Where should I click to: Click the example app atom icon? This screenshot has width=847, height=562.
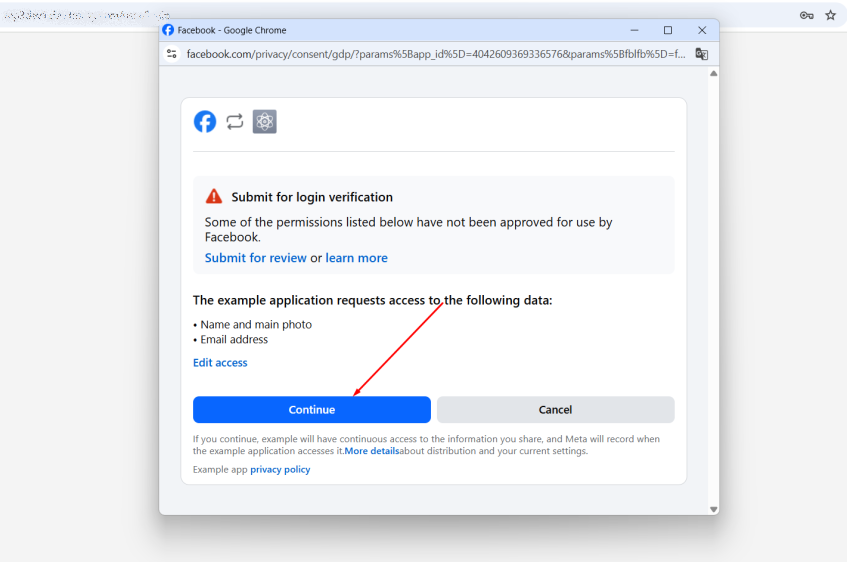(x=265, y=122)
